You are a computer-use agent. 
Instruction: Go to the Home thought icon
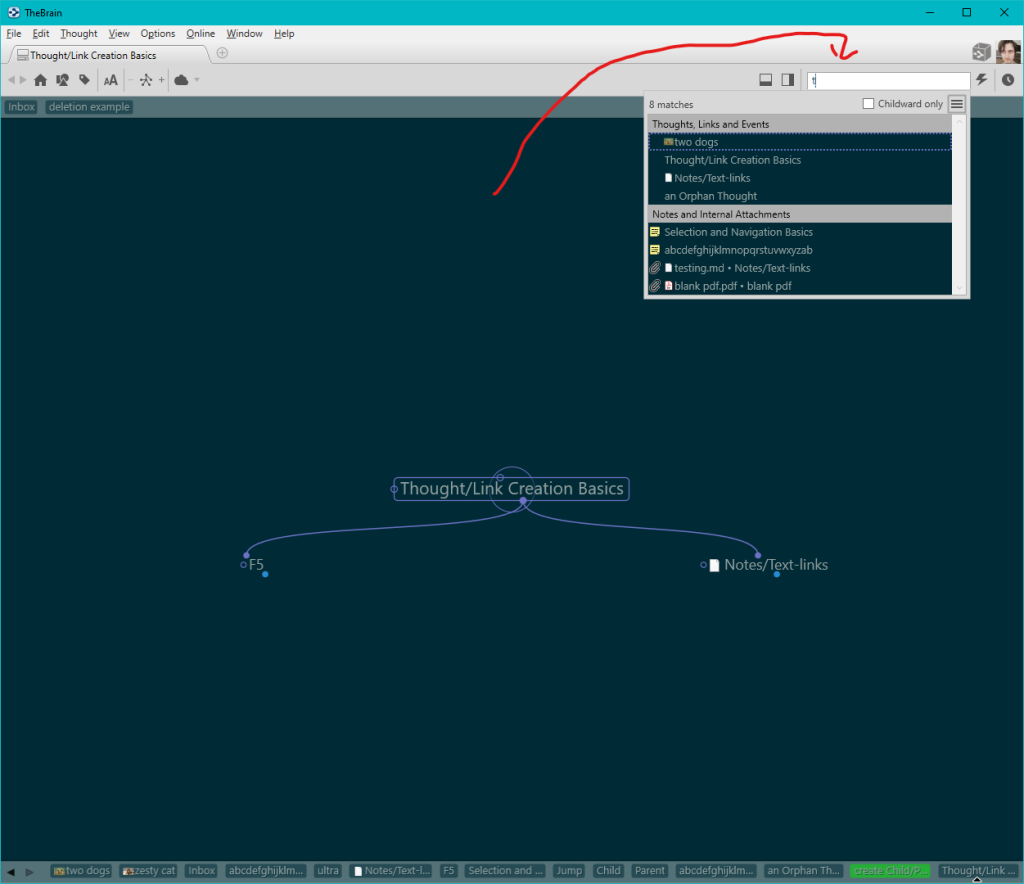click(x=40, y=80)
